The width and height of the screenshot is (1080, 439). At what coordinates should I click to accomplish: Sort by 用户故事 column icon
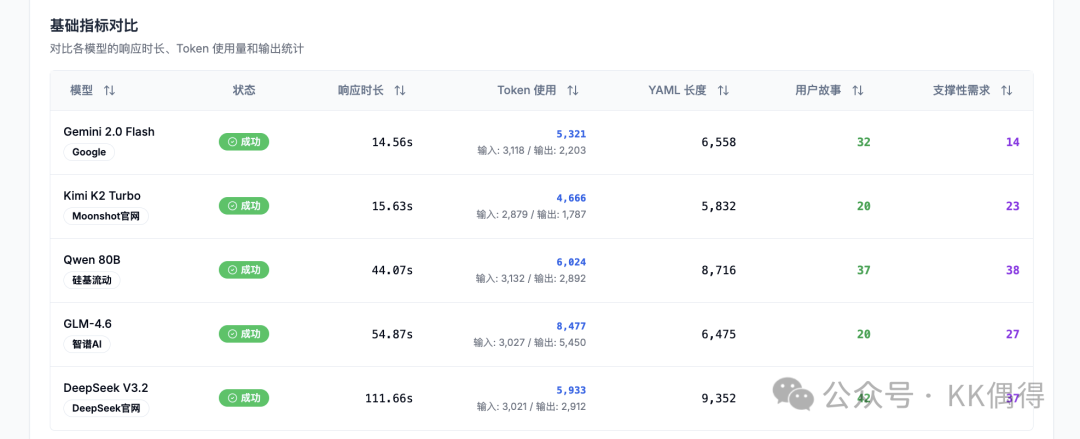tap(858, 90)
